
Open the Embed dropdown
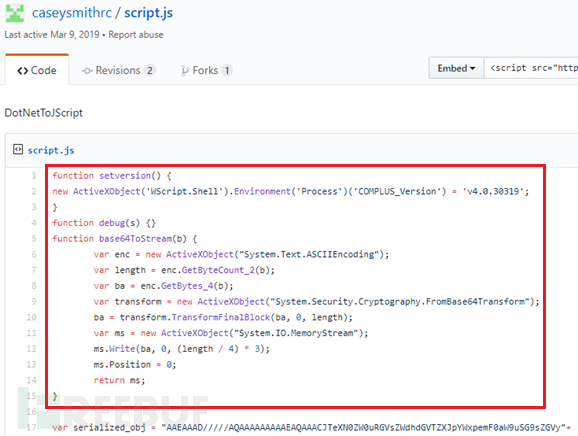pyautogui.click(x=456, y=68)
